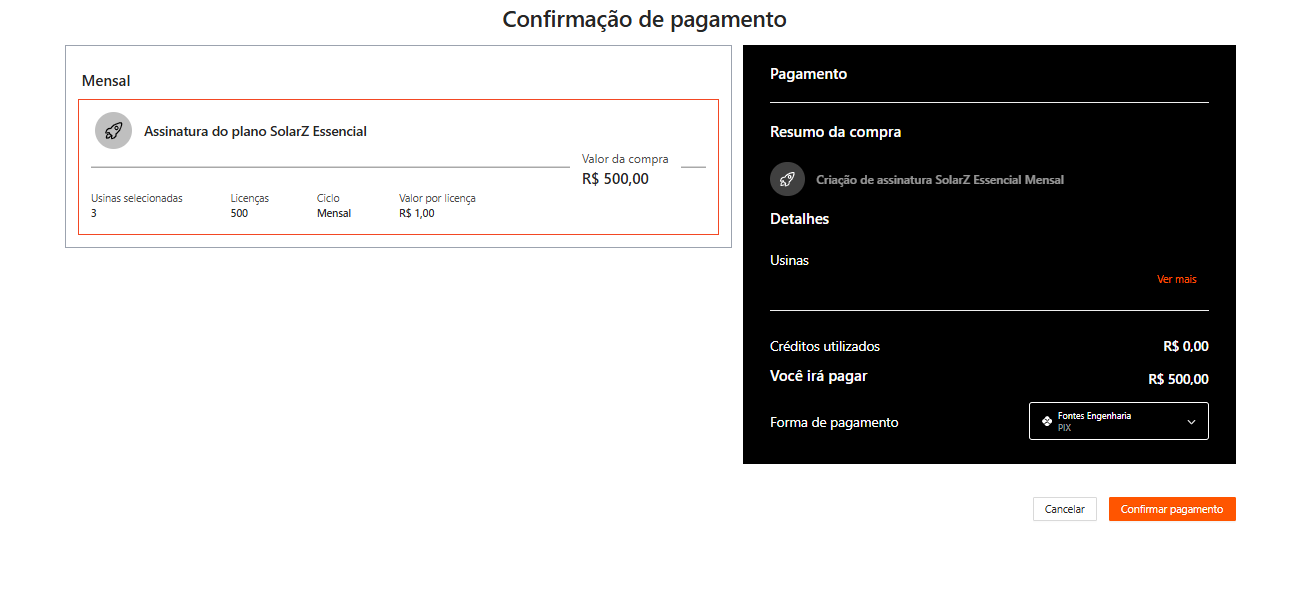1306x600 pixels.
Task: Click the Ver mais link under Usinas
Action: coord(1176,279)
